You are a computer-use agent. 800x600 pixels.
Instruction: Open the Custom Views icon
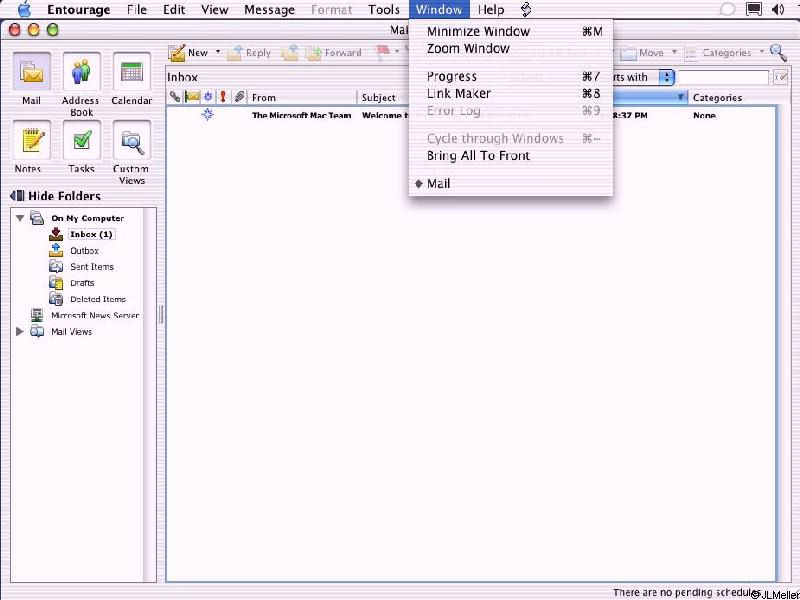(132, 141)
